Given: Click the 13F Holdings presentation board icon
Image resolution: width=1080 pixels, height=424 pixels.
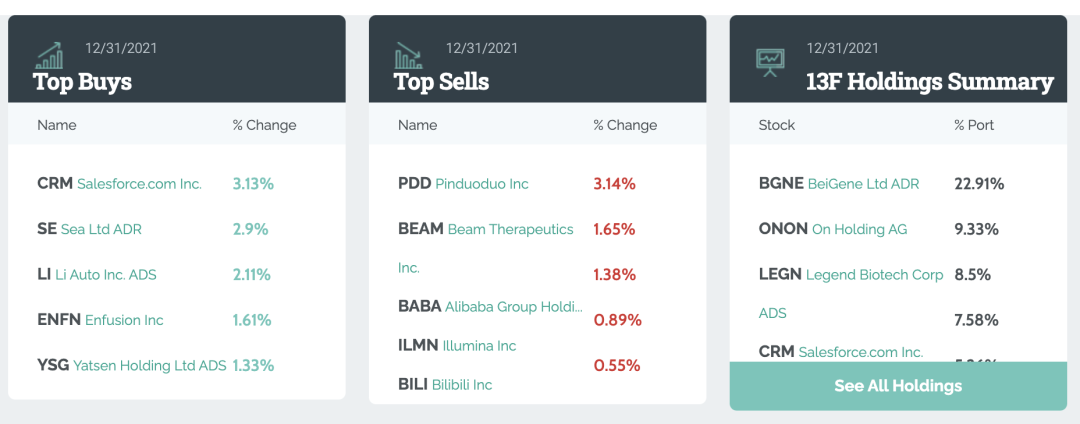Looking at the screenshot, I should [x=770, y=61].
